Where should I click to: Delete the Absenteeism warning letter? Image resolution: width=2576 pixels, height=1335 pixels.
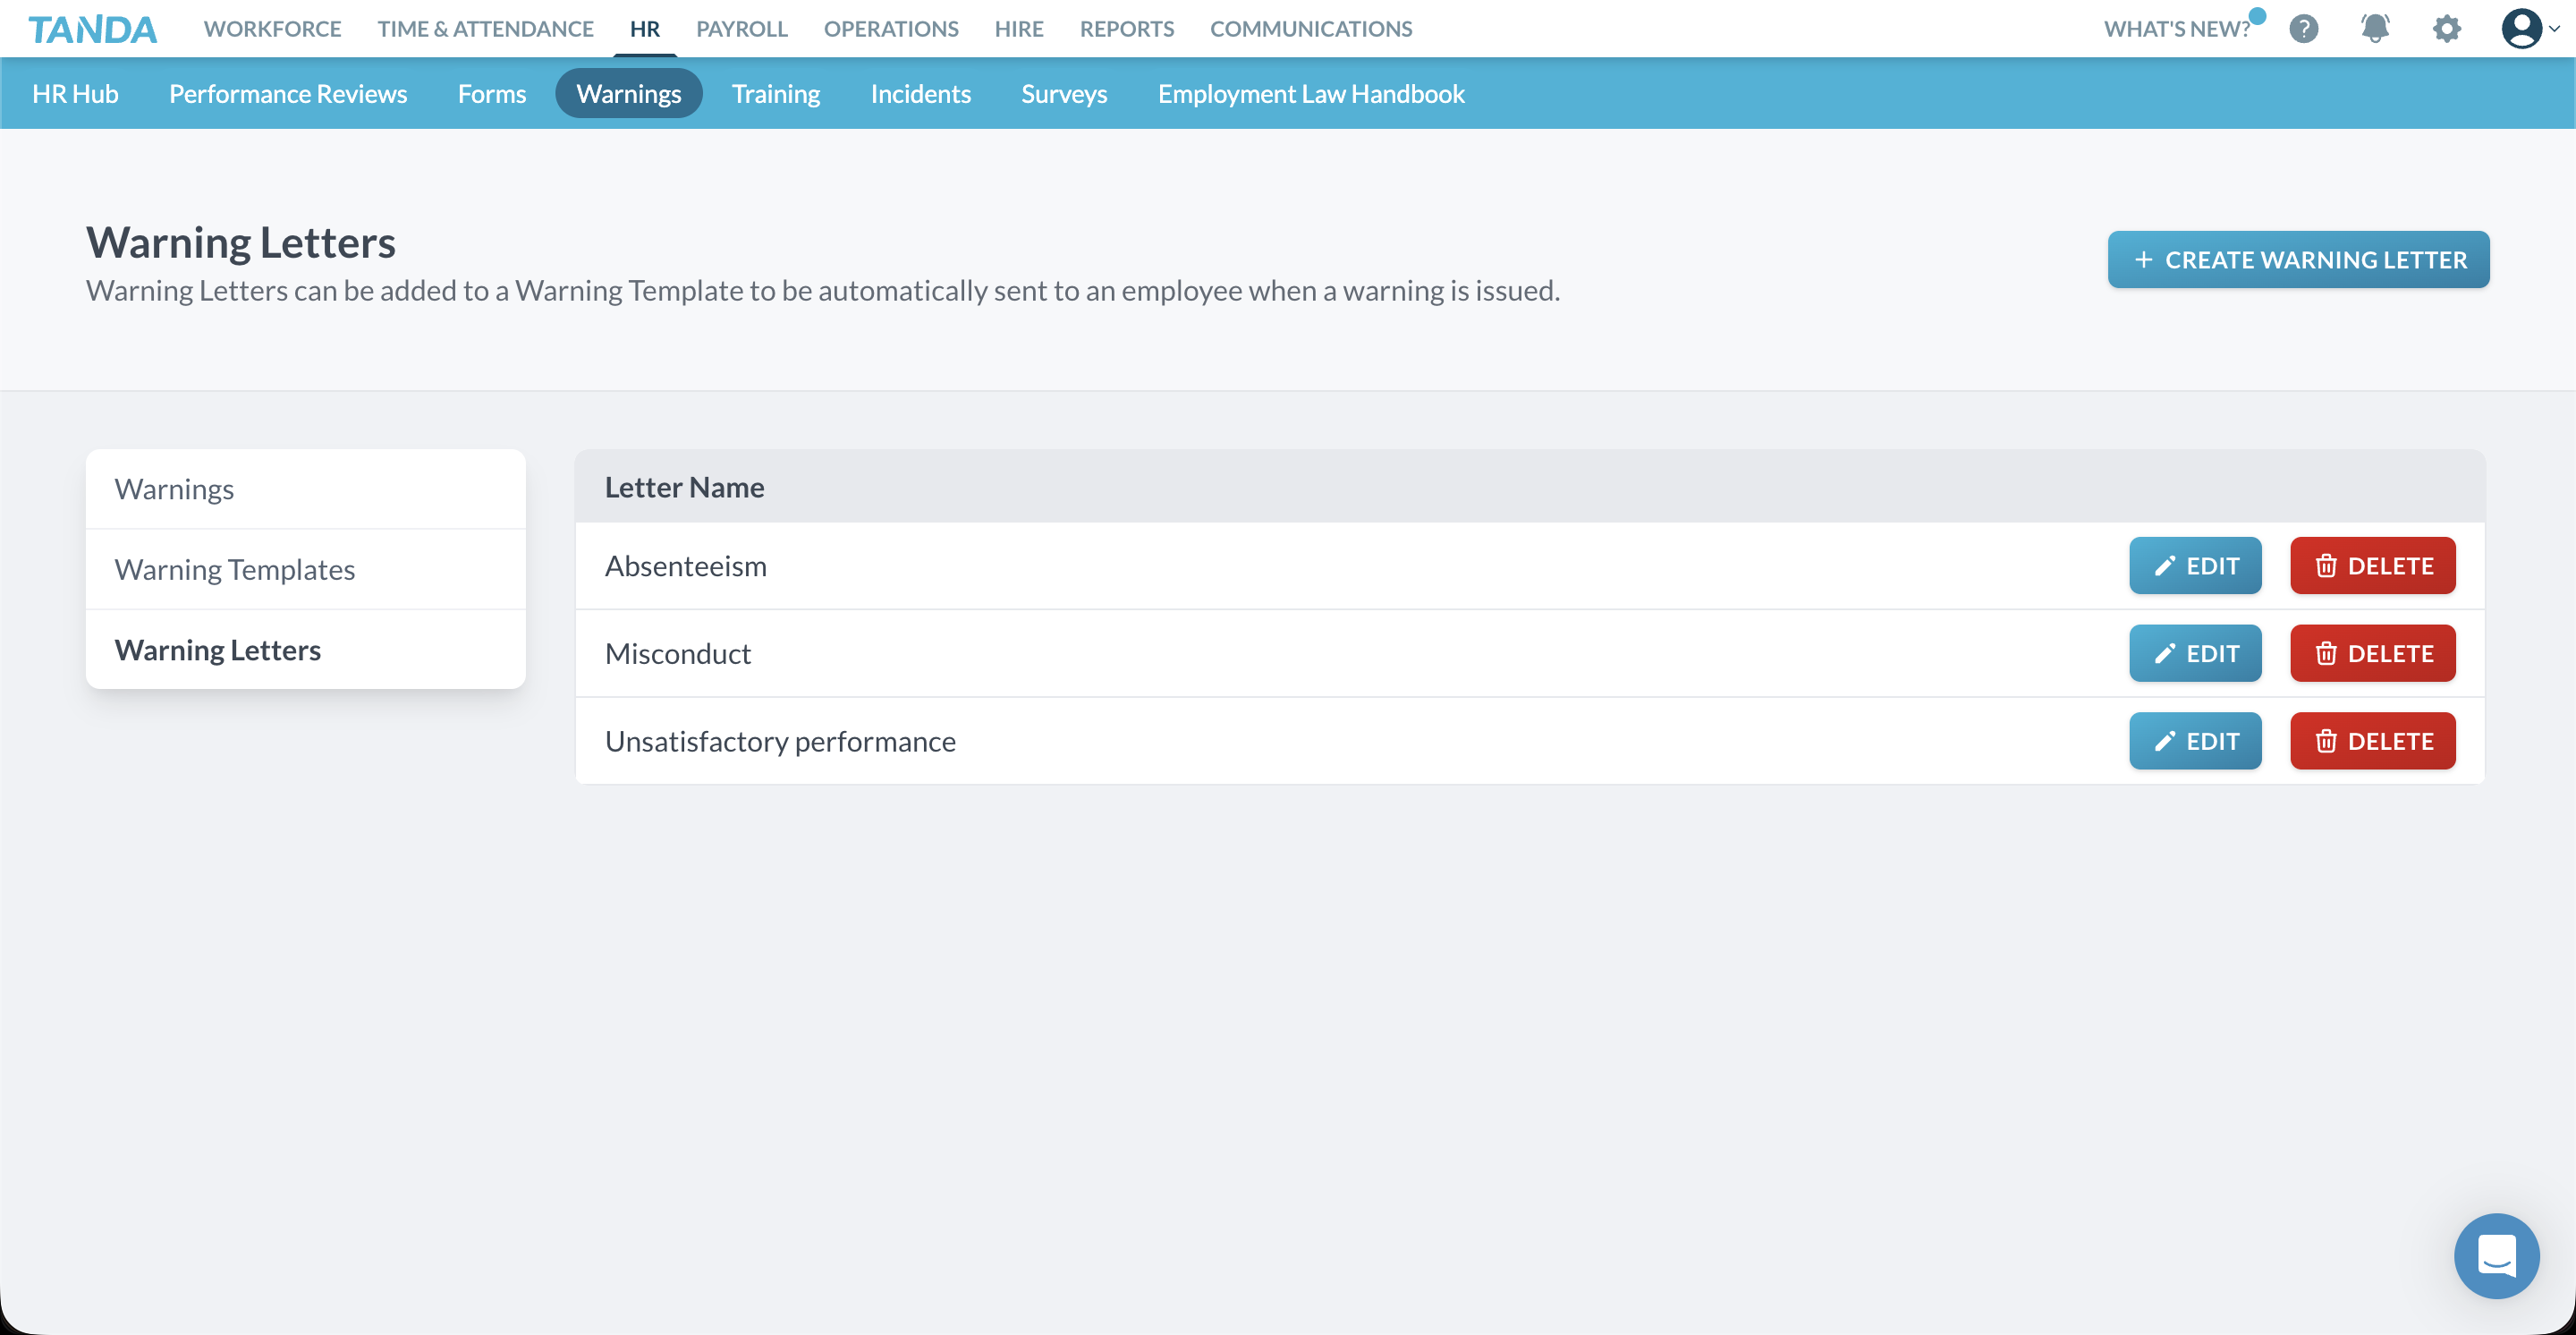[2372, 565]
